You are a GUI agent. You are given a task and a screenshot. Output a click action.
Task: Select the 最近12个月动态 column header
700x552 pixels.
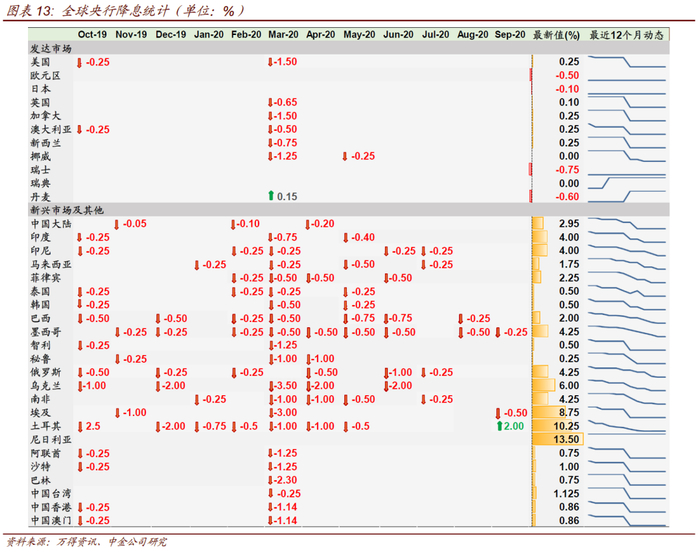[x=626, y=35]
